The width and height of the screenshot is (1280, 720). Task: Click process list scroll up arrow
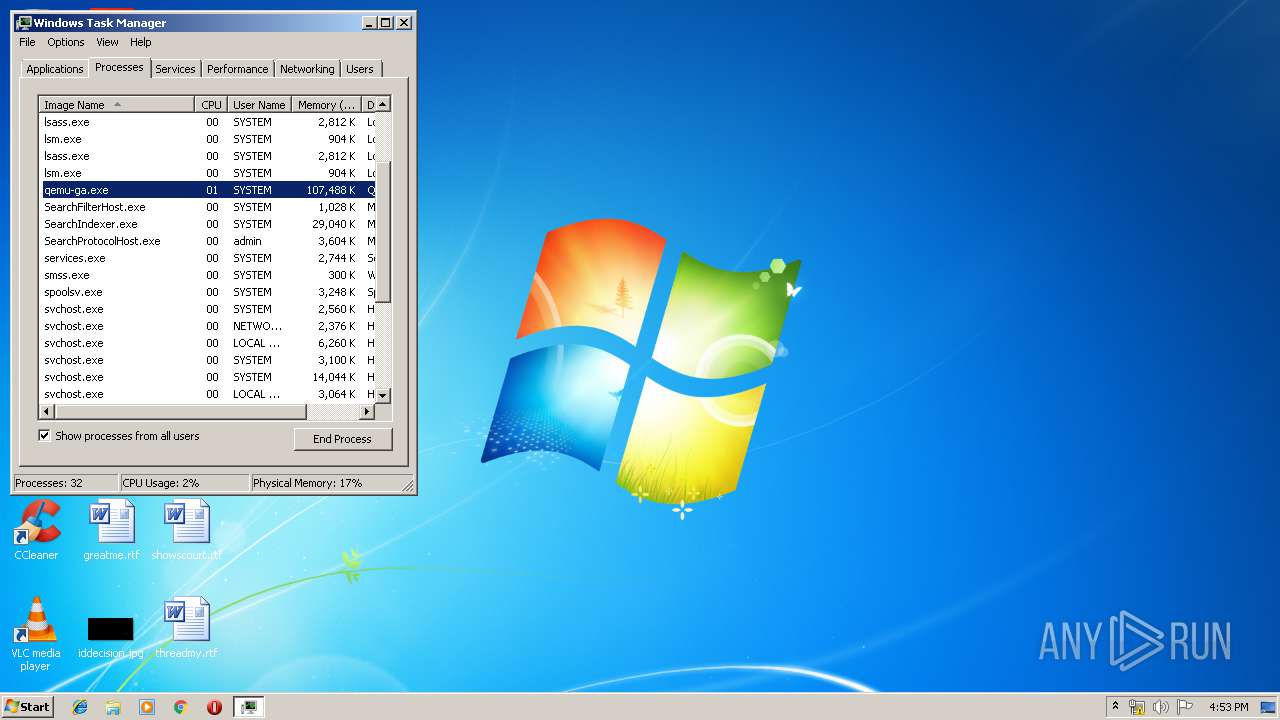point(383,104)
